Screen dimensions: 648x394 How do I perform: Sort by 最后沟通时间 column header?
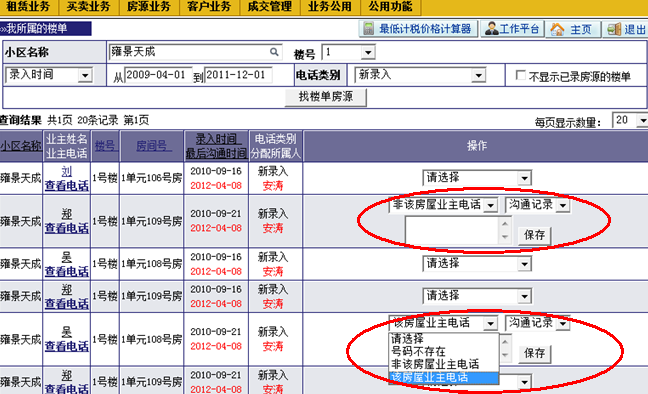[216, 153]
